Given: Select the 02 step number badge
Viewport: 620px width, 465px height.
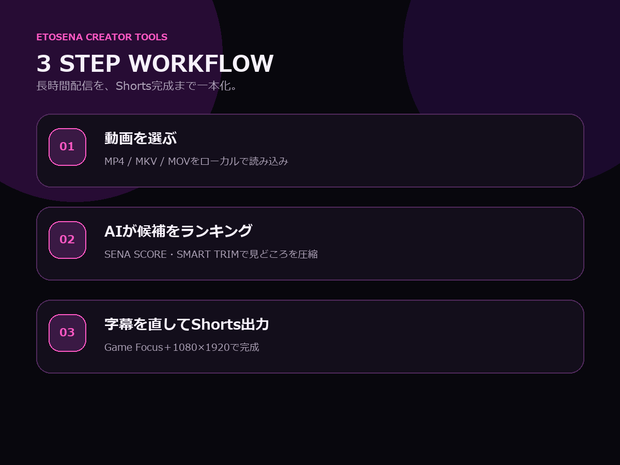Looking at the screenshot, I should coord(67,240).
